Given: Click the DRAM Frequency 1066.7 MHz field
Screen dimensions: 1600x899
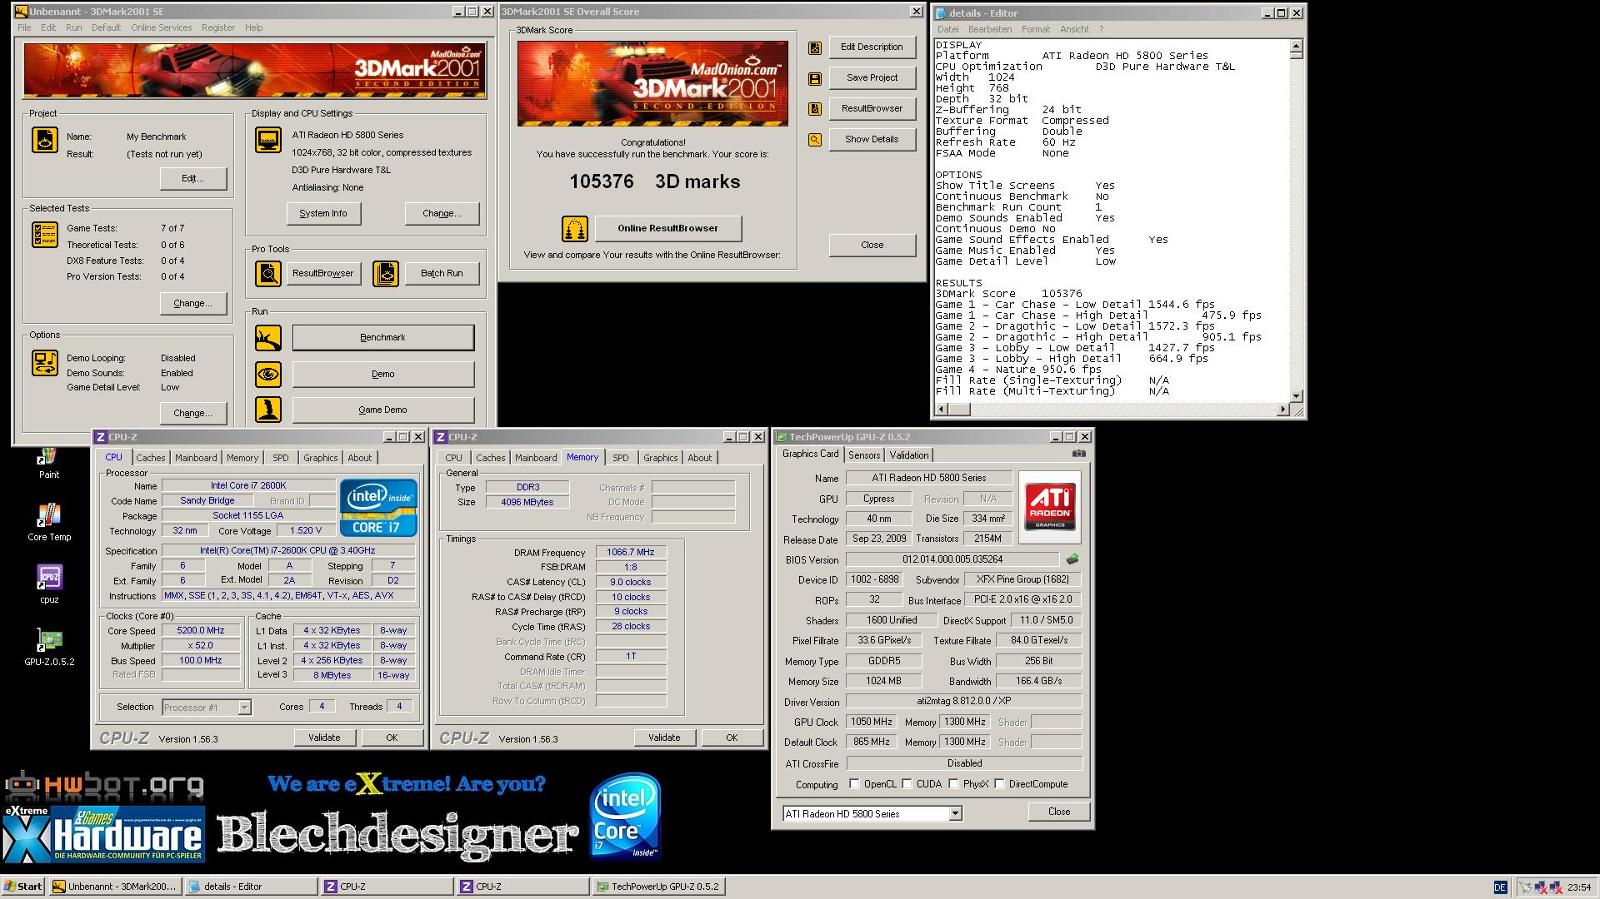Looking at the screenshot, I should tap(631, 552).
